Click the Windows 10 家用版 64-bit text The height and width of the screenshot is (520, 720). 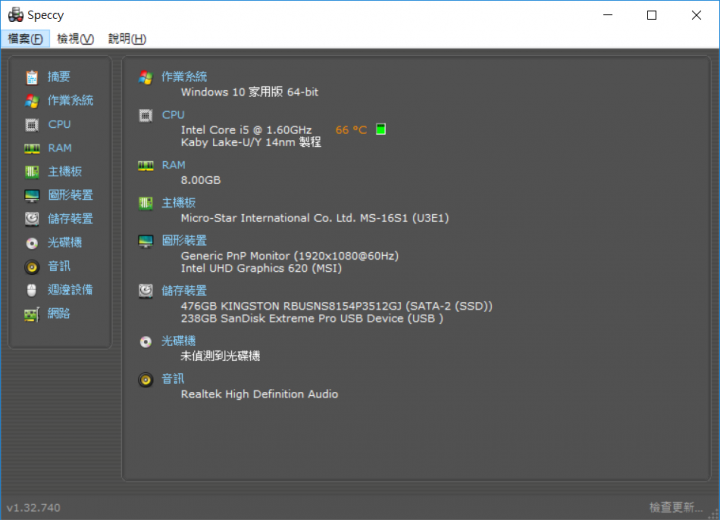249,92
